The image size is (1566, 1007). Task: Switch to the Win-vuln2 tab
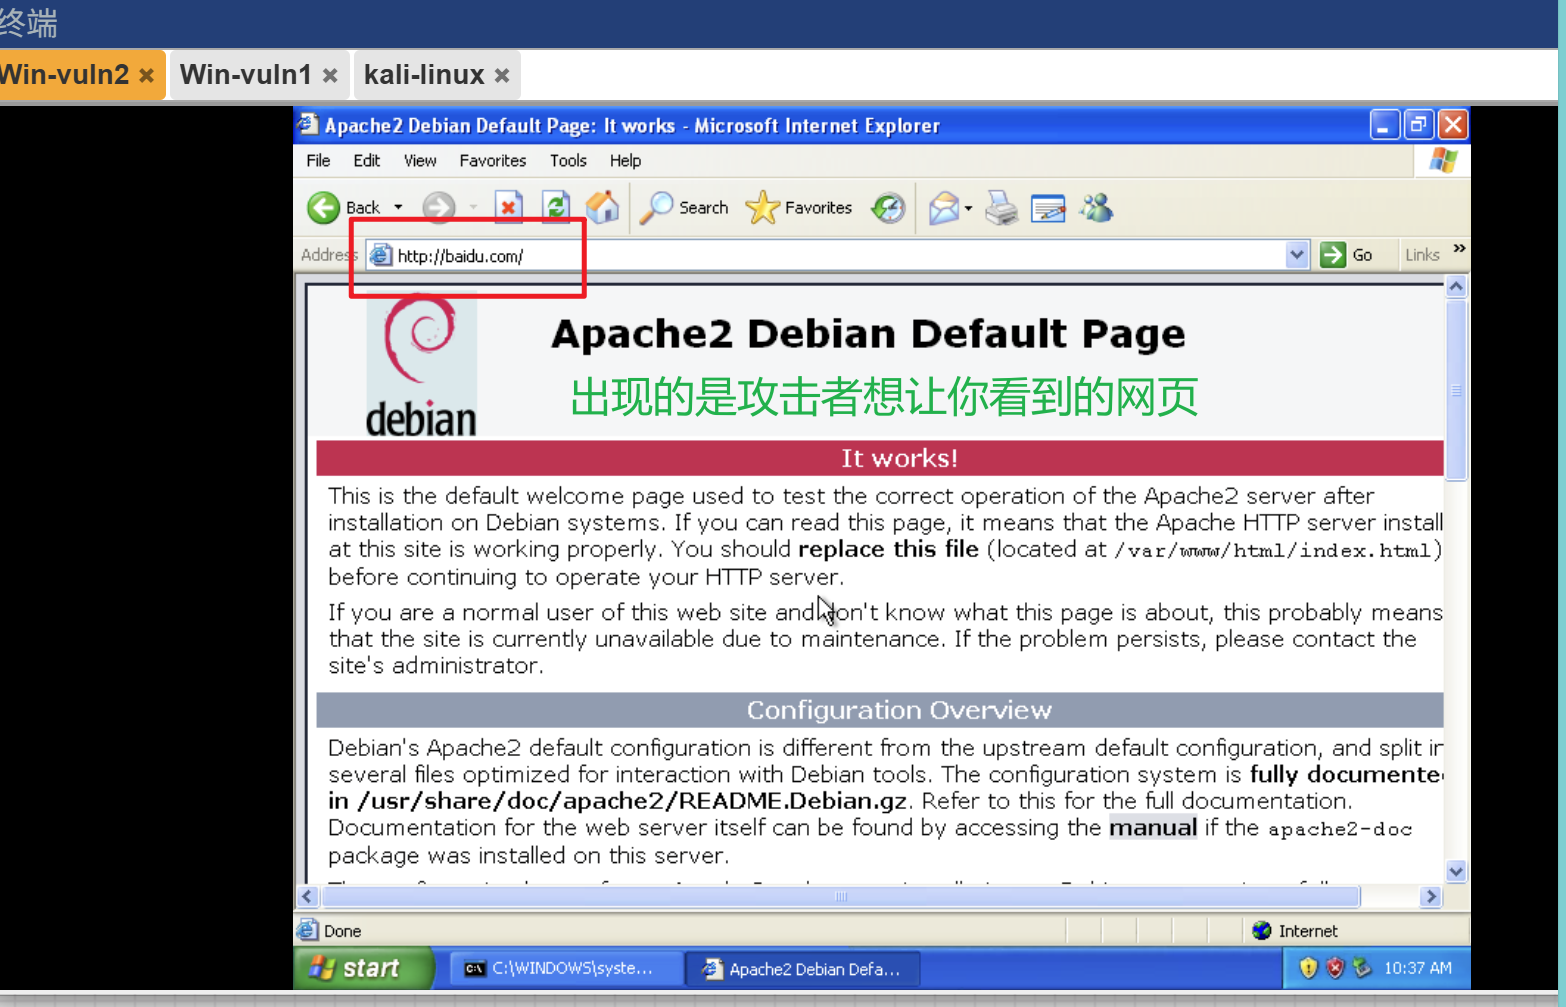[x=66, y=74]
